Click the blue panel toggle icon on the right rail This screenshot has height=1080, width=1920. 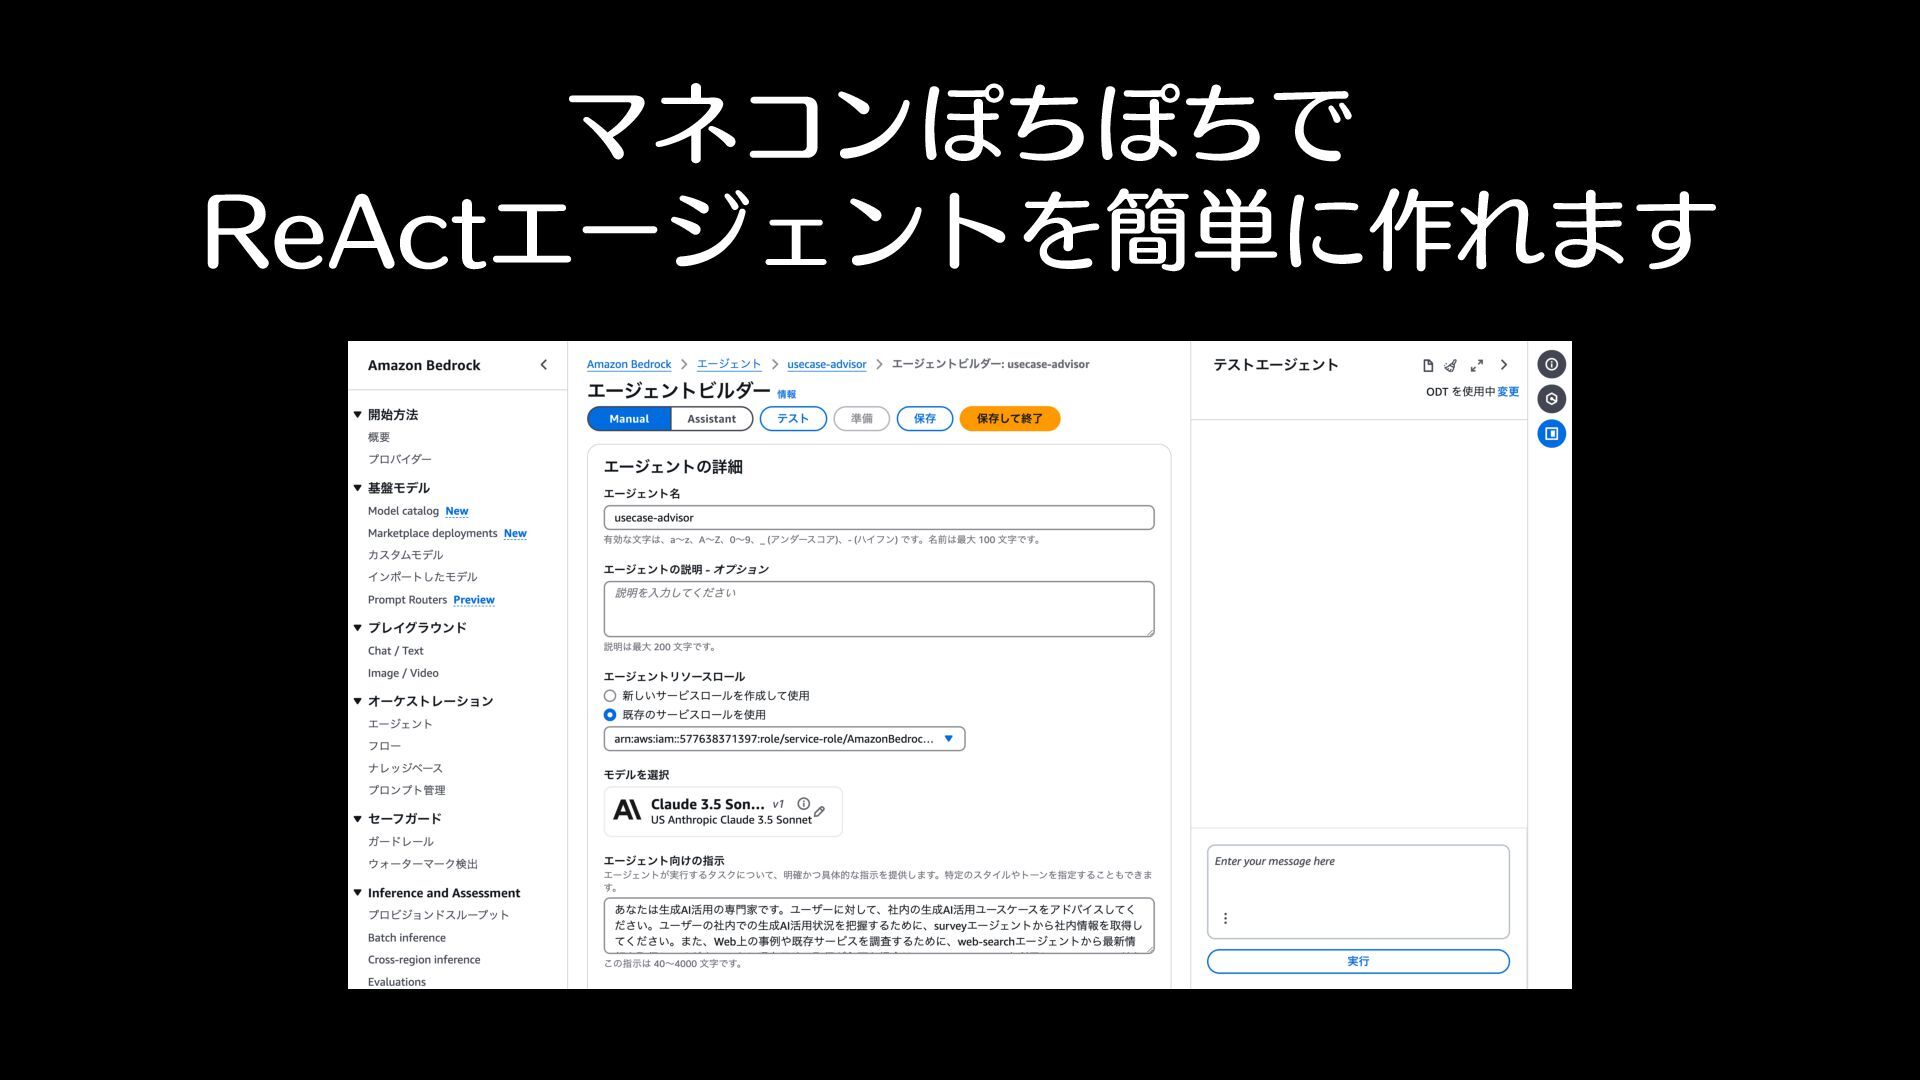click(1551, 433)
